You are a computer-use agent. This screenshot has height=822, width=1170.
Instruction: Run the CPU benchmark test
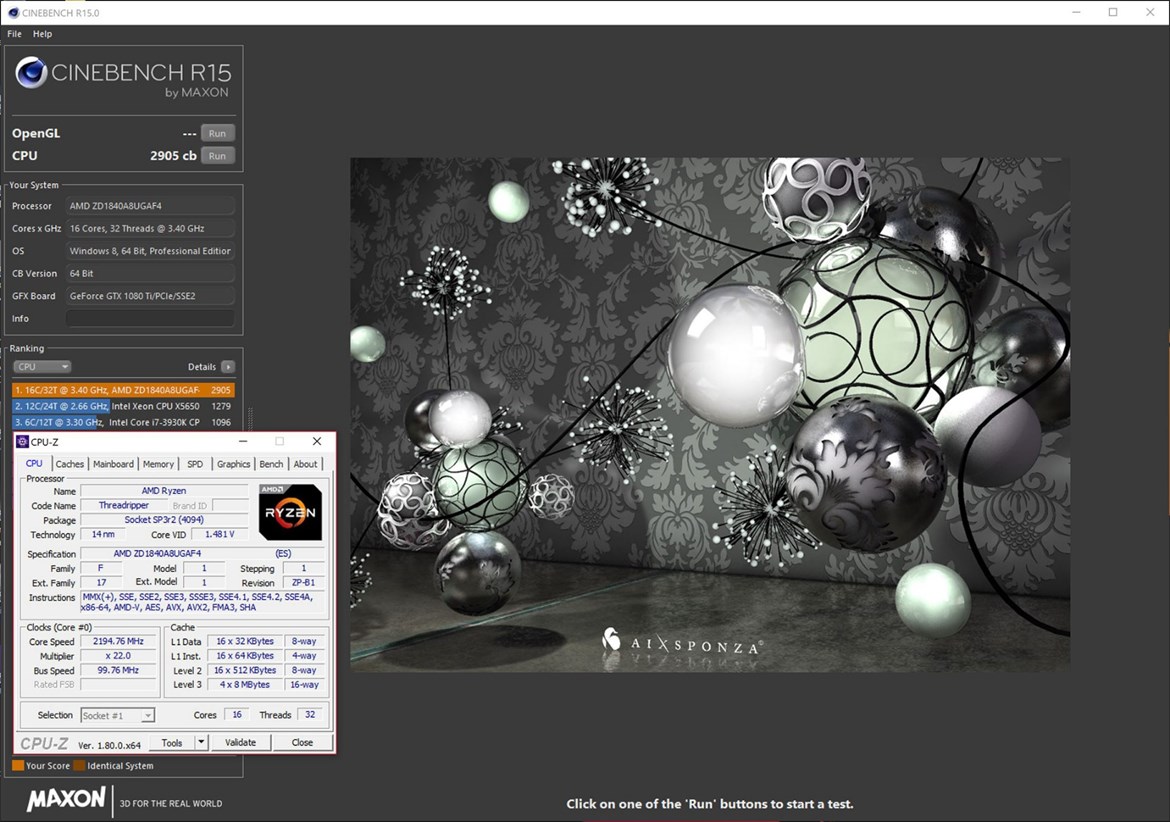point(217,156)
